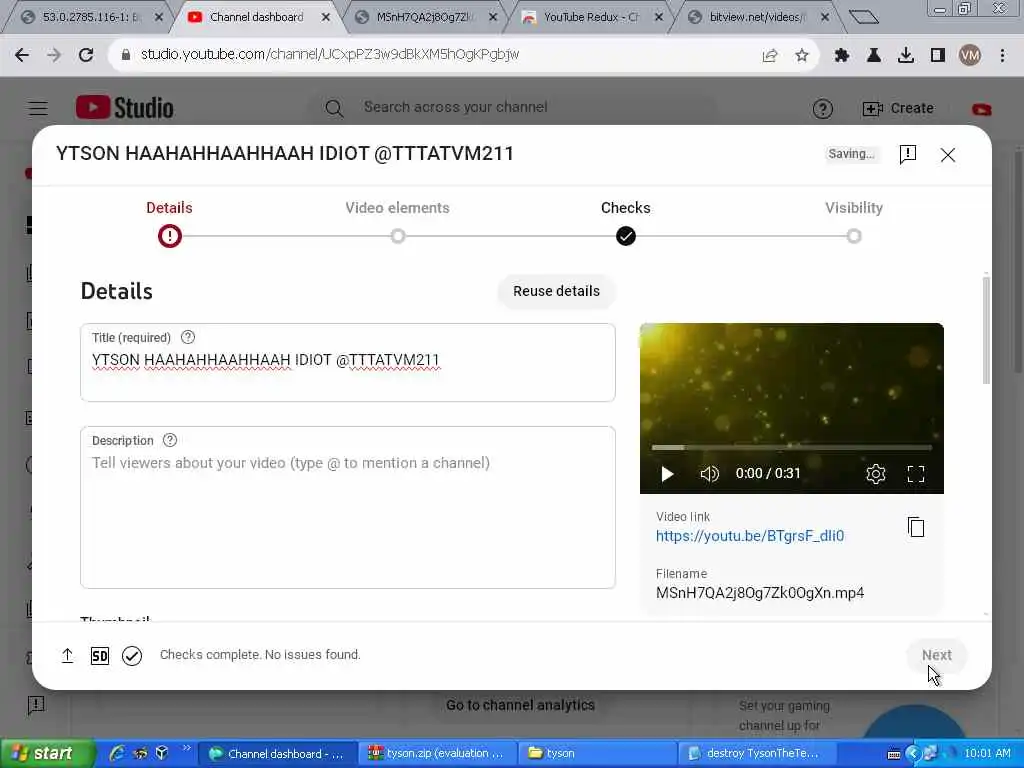Click the browser address bar URL

tap(330, 55)
